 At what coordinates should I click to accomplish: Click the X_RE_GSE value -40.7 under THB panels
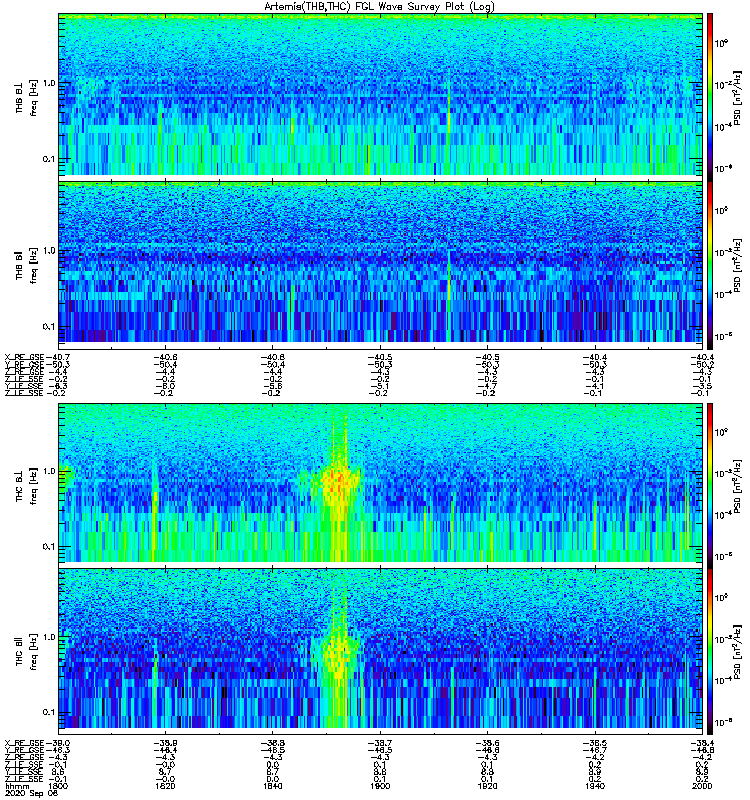point(58,357)
